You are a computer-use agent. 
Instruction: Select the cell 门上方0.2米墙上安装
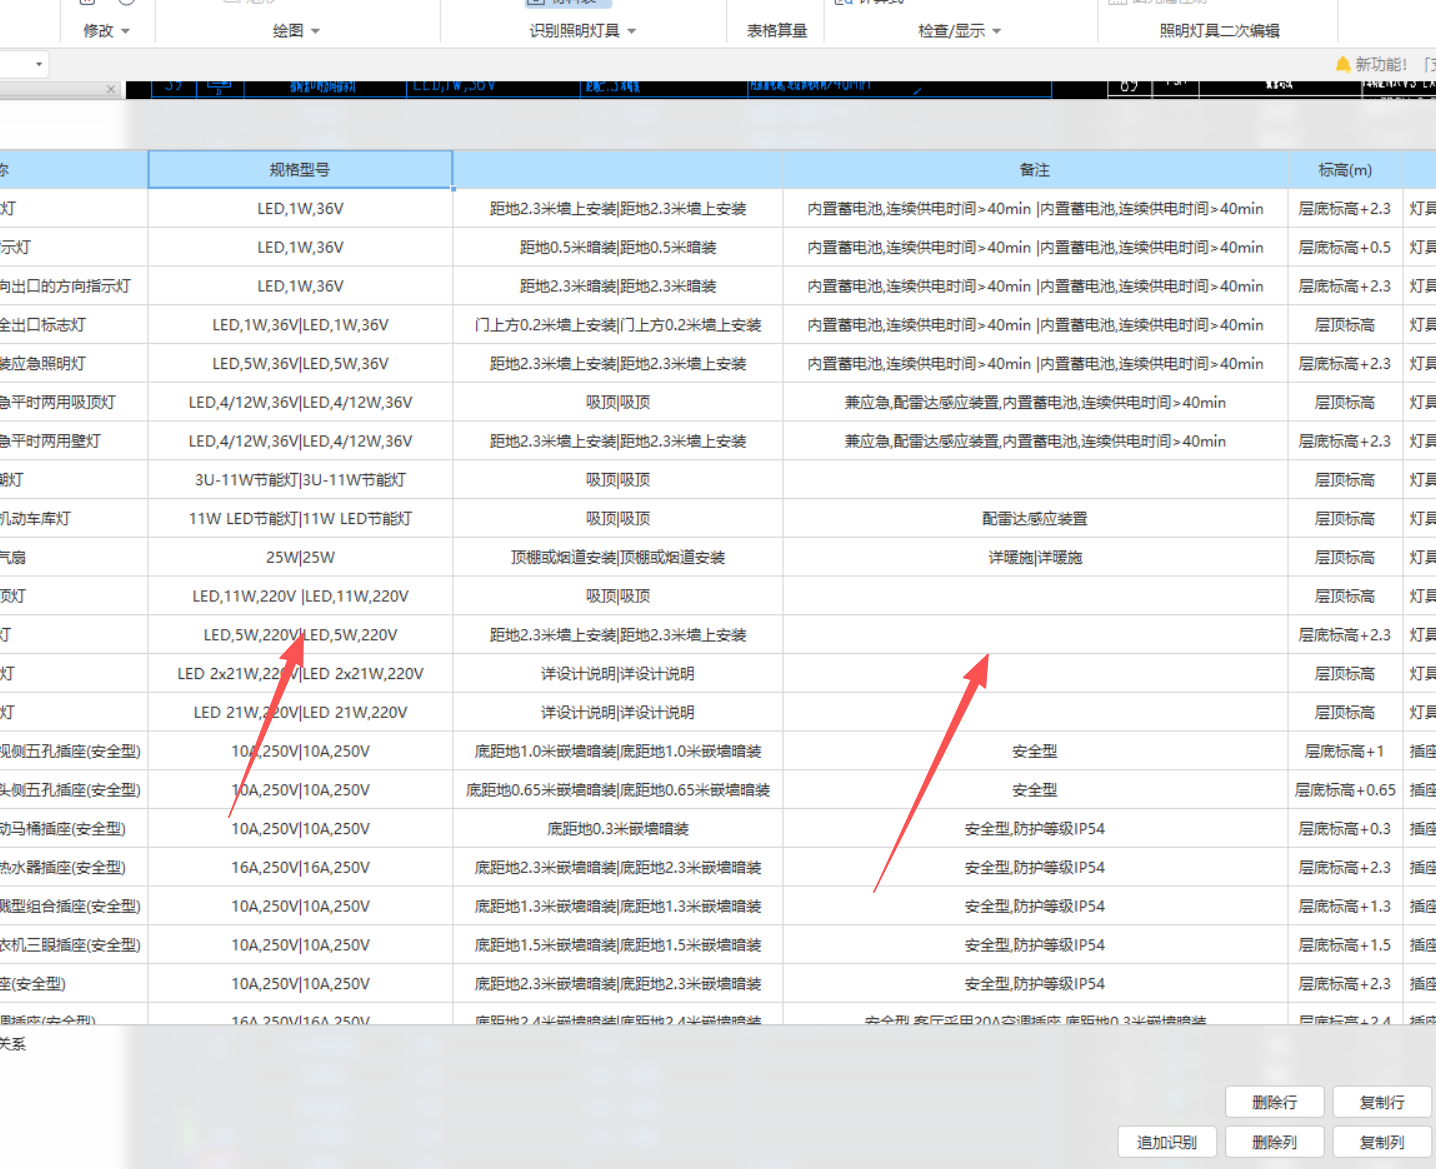click(618, 325)
